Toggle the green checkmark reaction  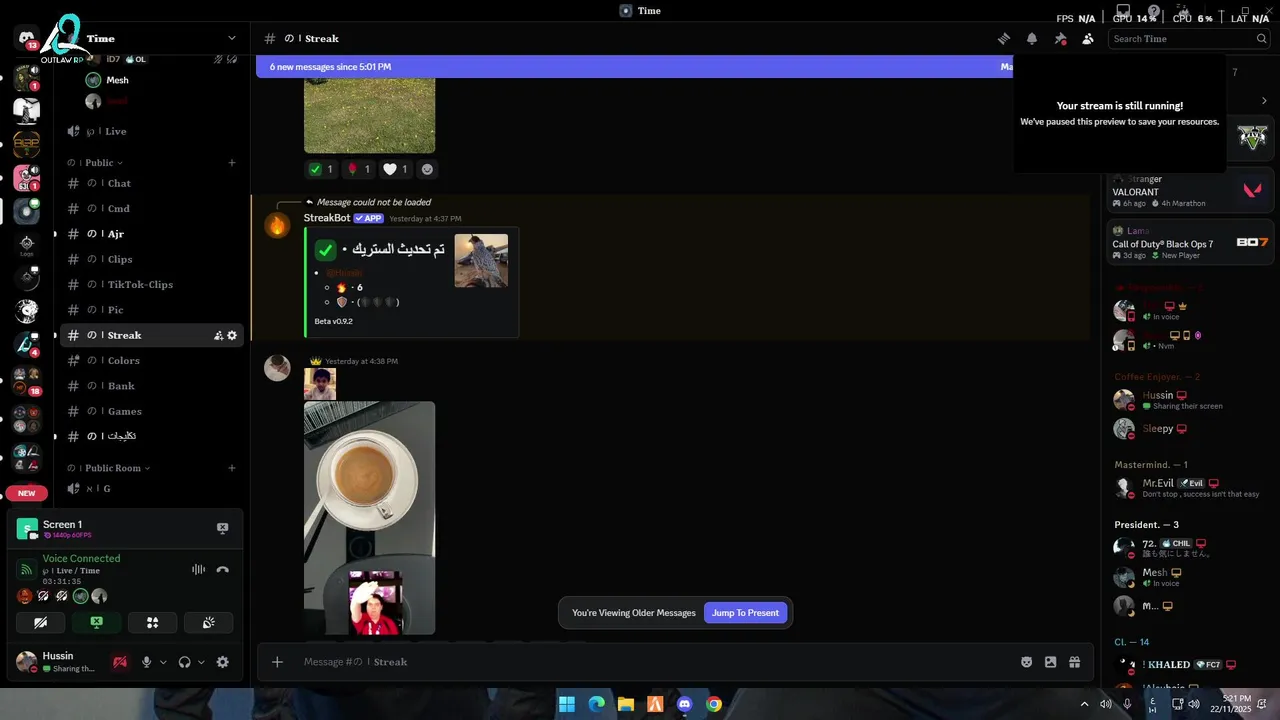[x=321, y=169]
